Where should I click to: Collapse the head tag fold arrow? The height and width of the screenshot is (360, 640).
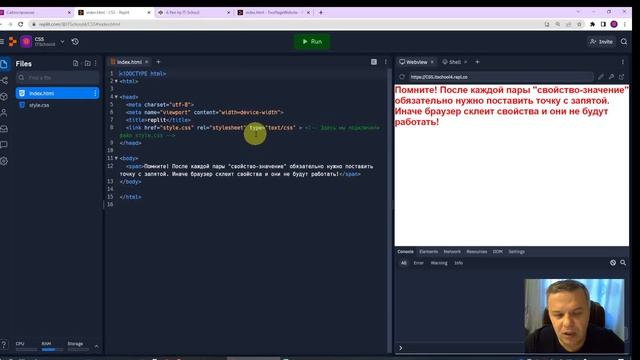(116, 97)
